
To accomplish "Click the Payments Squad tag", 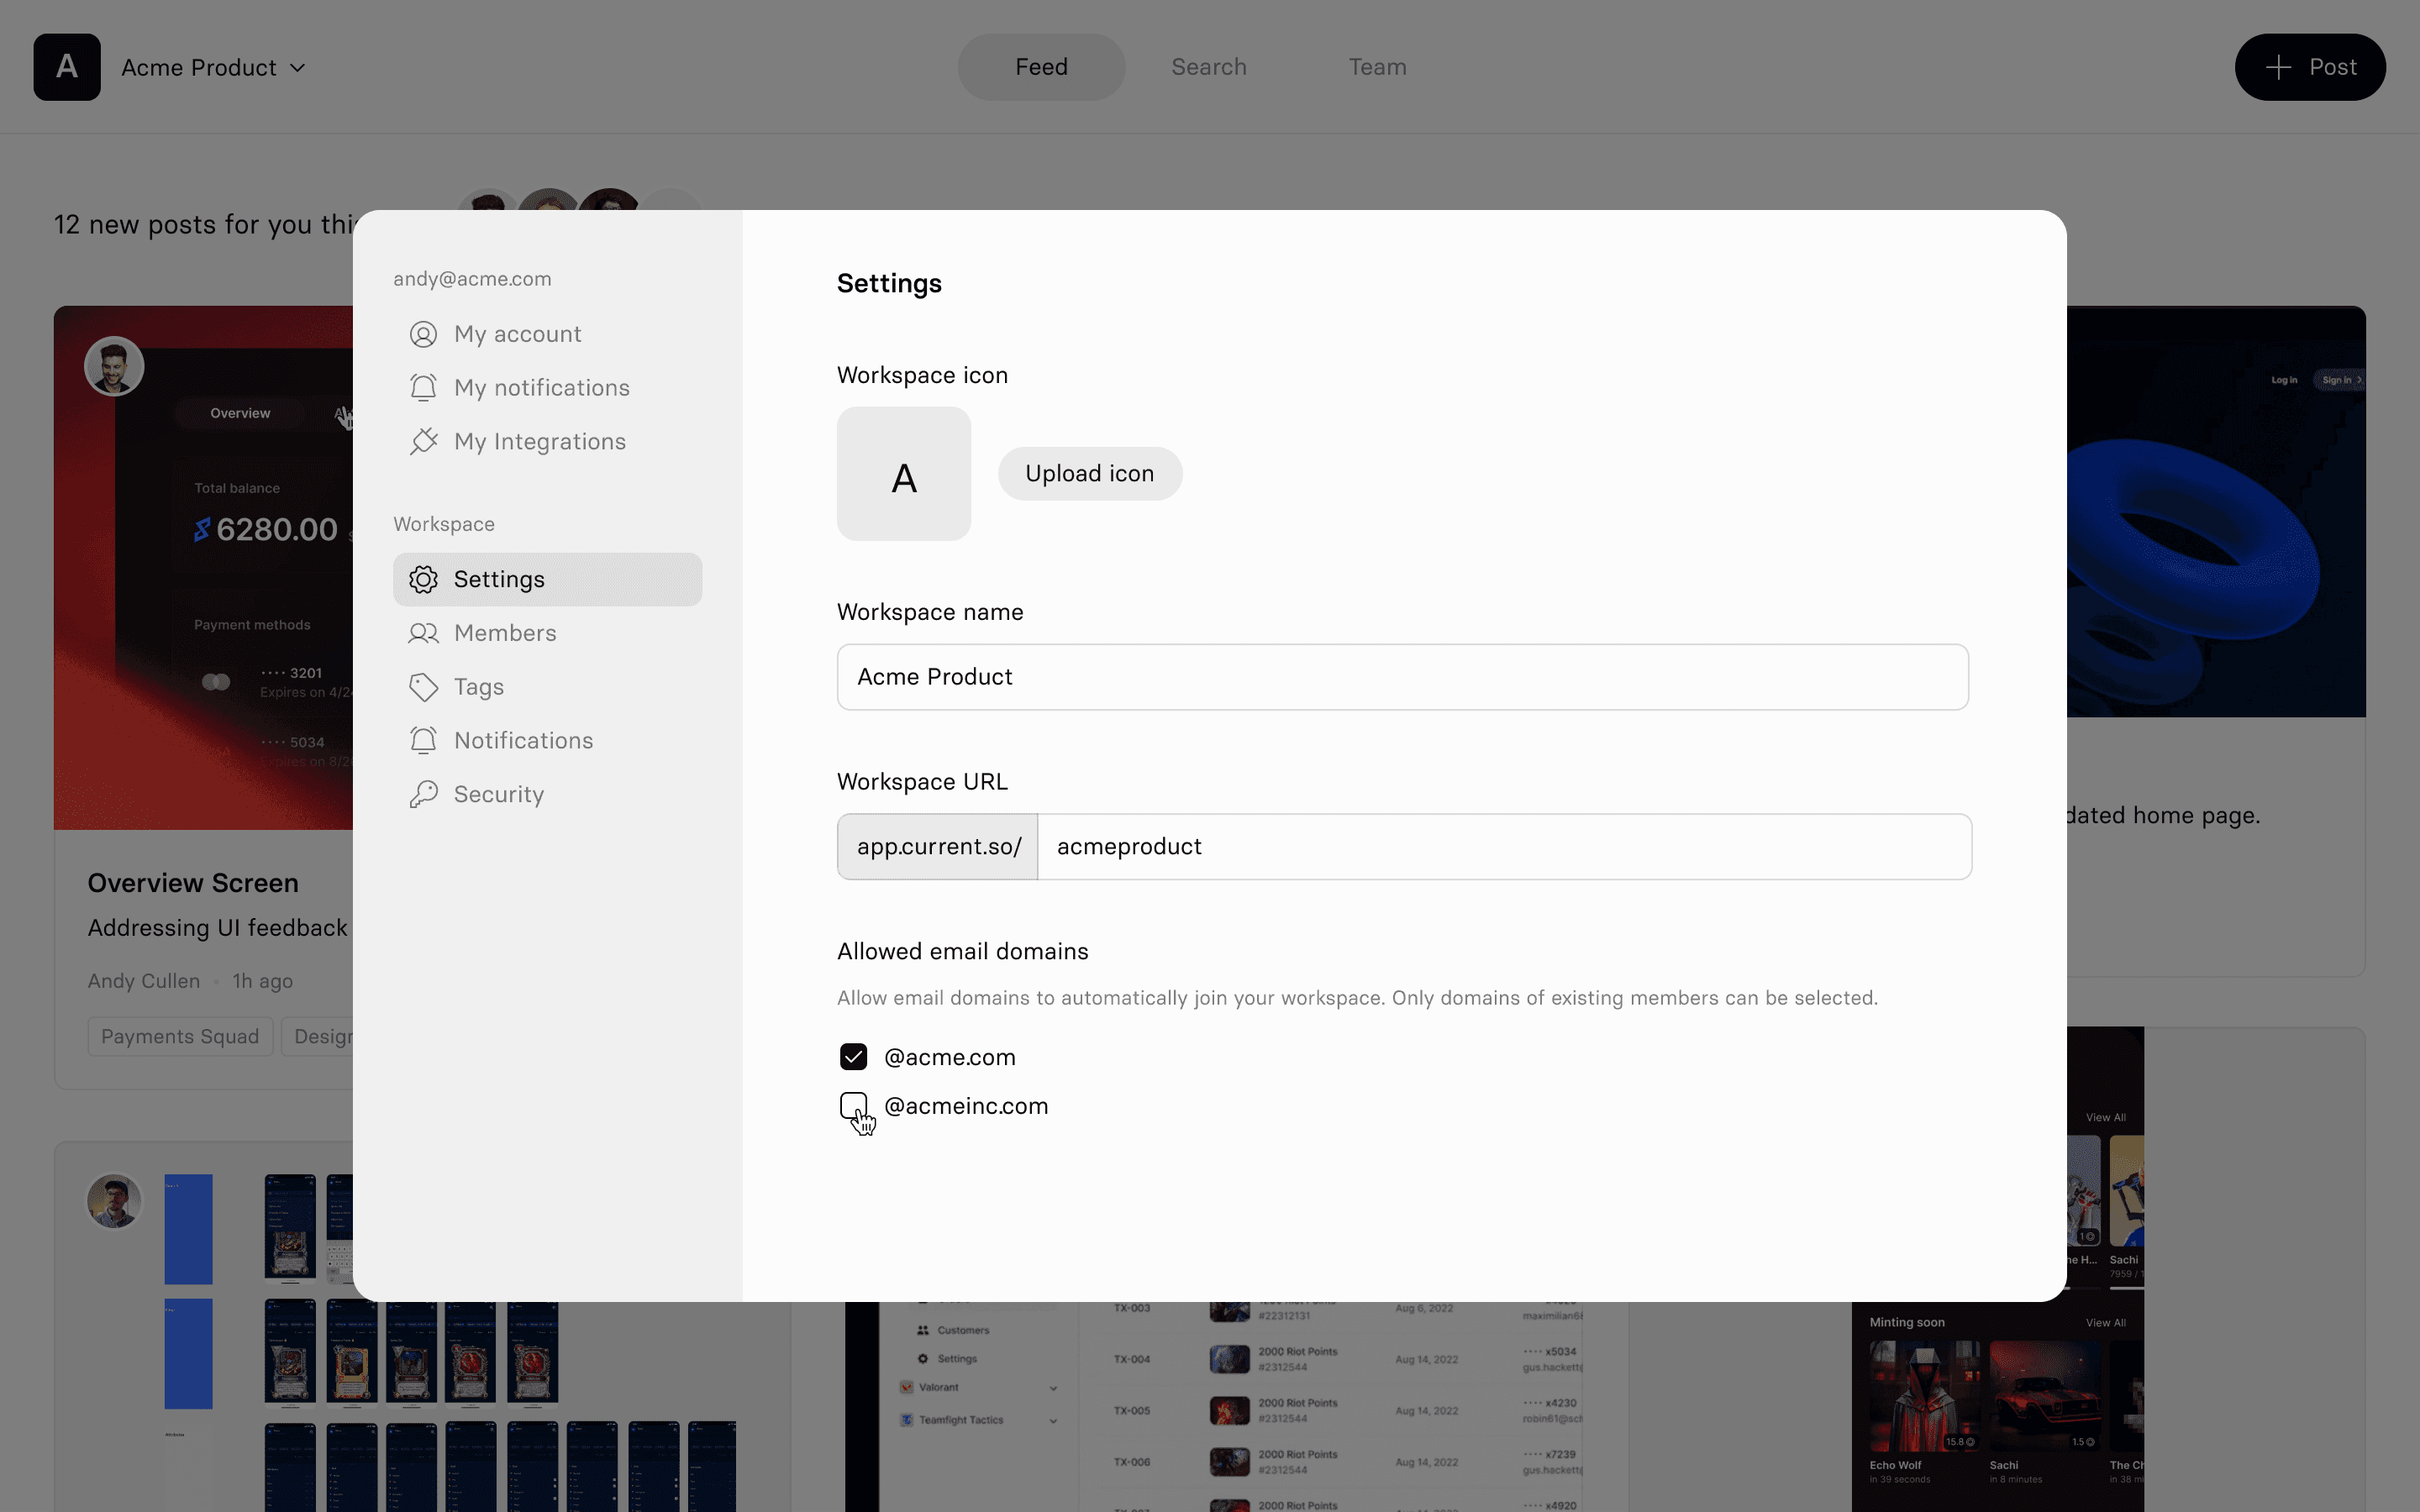I will [180, 1036].
